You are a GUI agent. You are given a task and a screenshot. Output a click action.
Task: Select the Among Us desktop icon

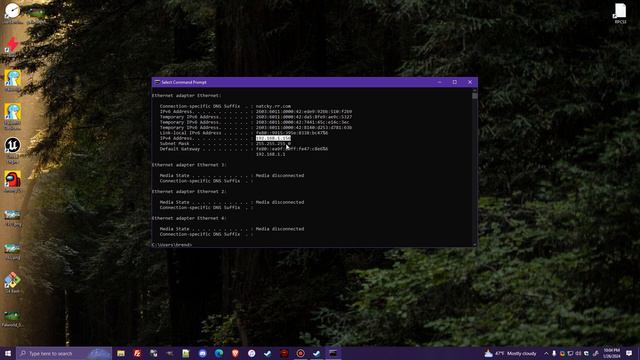pyautogui.click(x=13, y=182)
